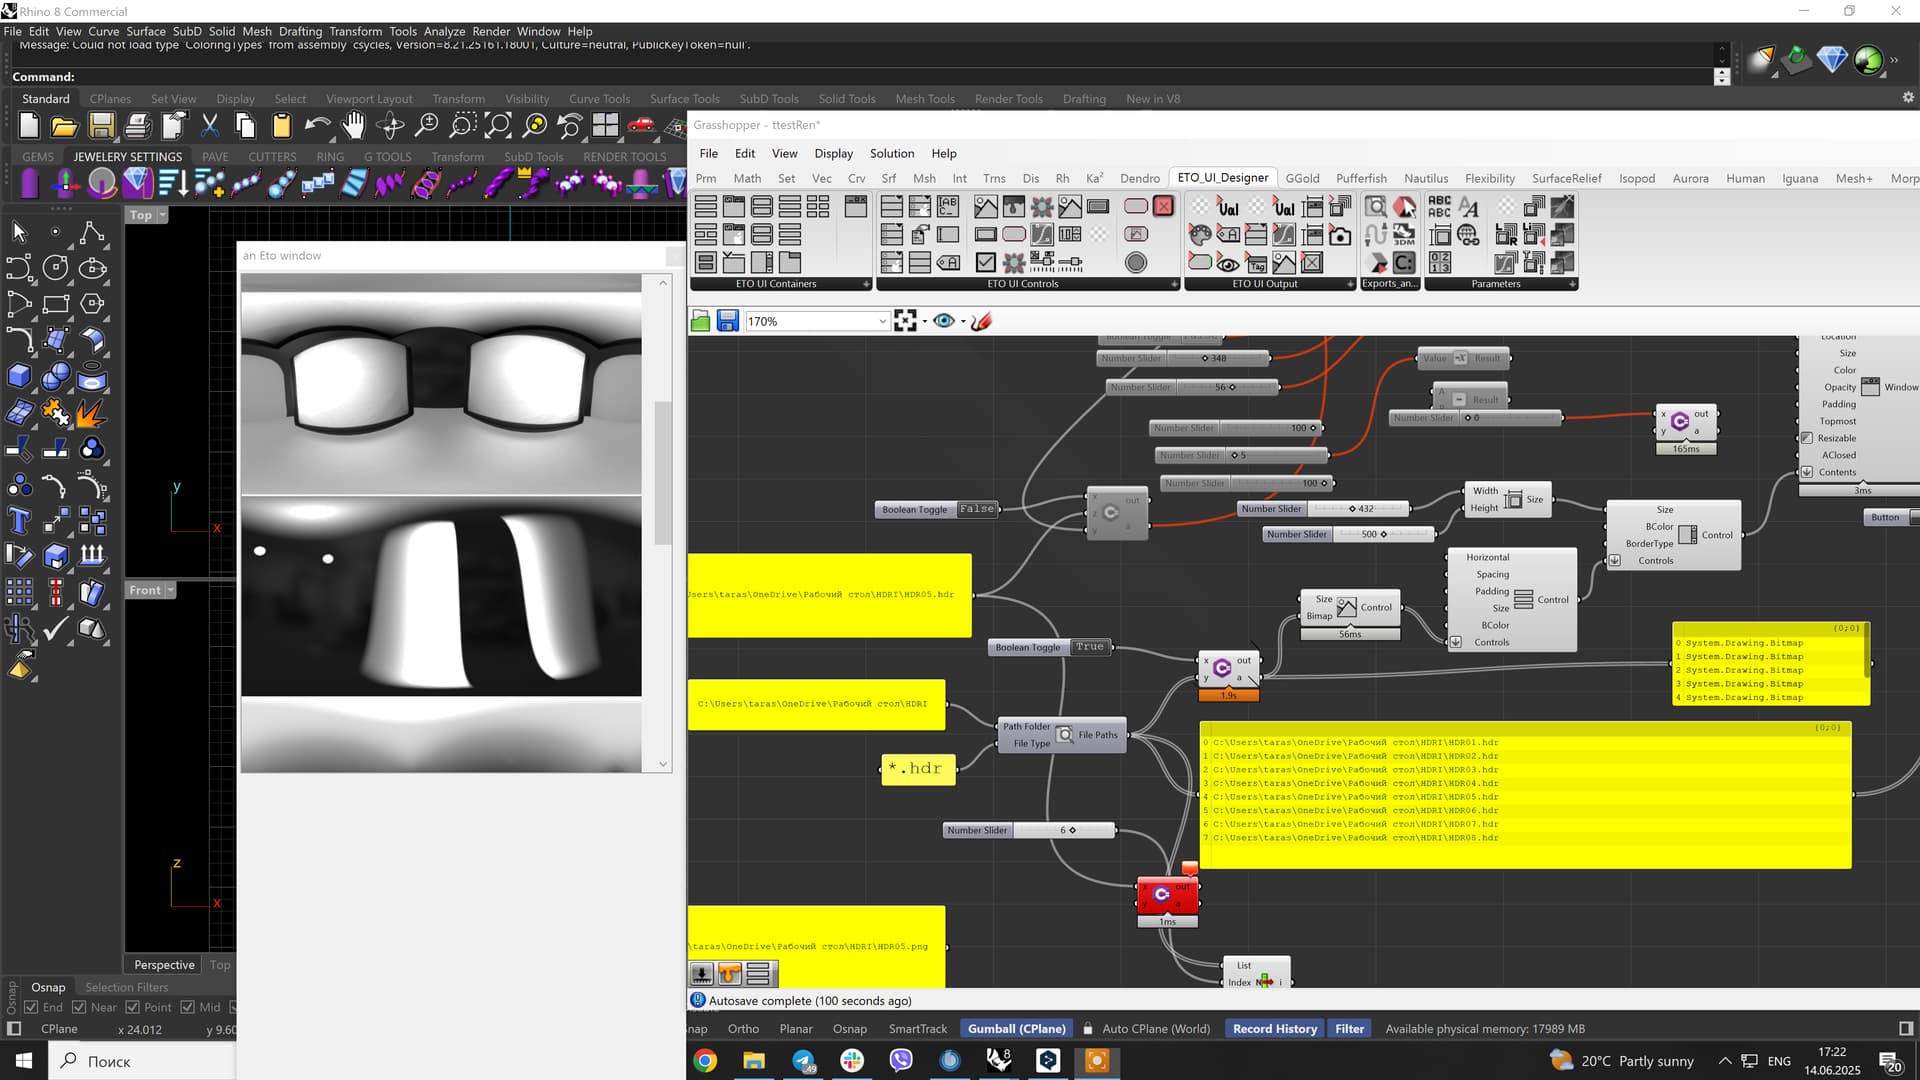Open the 170% zoom level dropdown
Screen dimensions: 1920x1080
click(x=881, y=321)
